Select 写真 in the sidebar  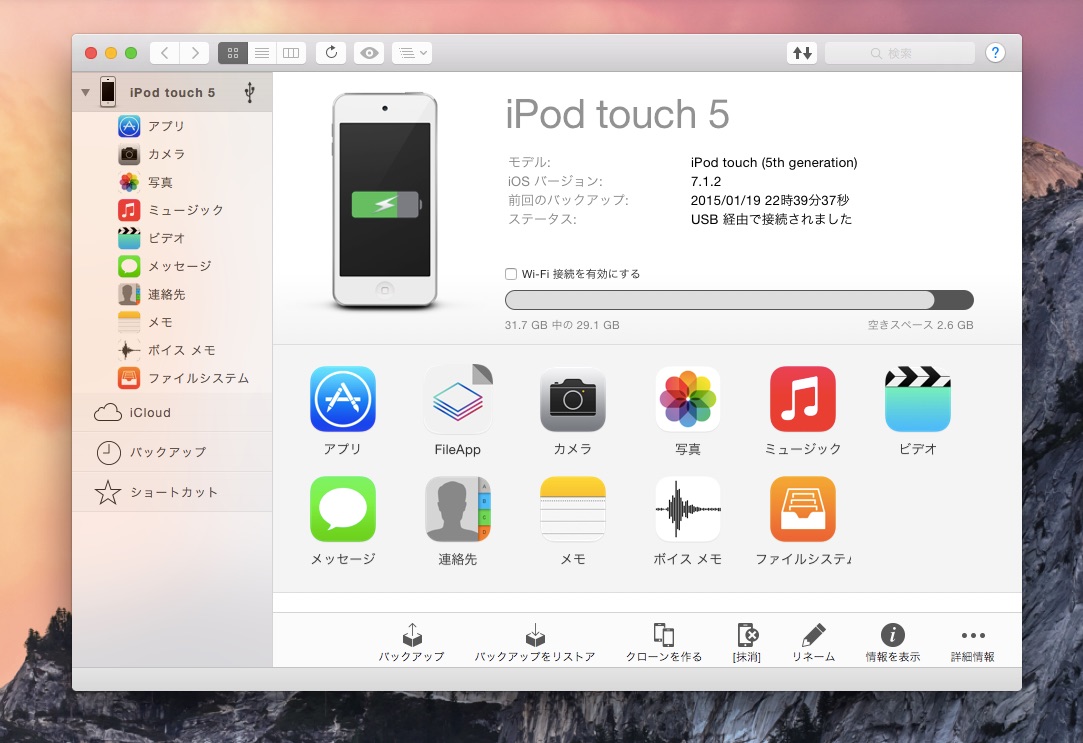click(x=173, y=182)
